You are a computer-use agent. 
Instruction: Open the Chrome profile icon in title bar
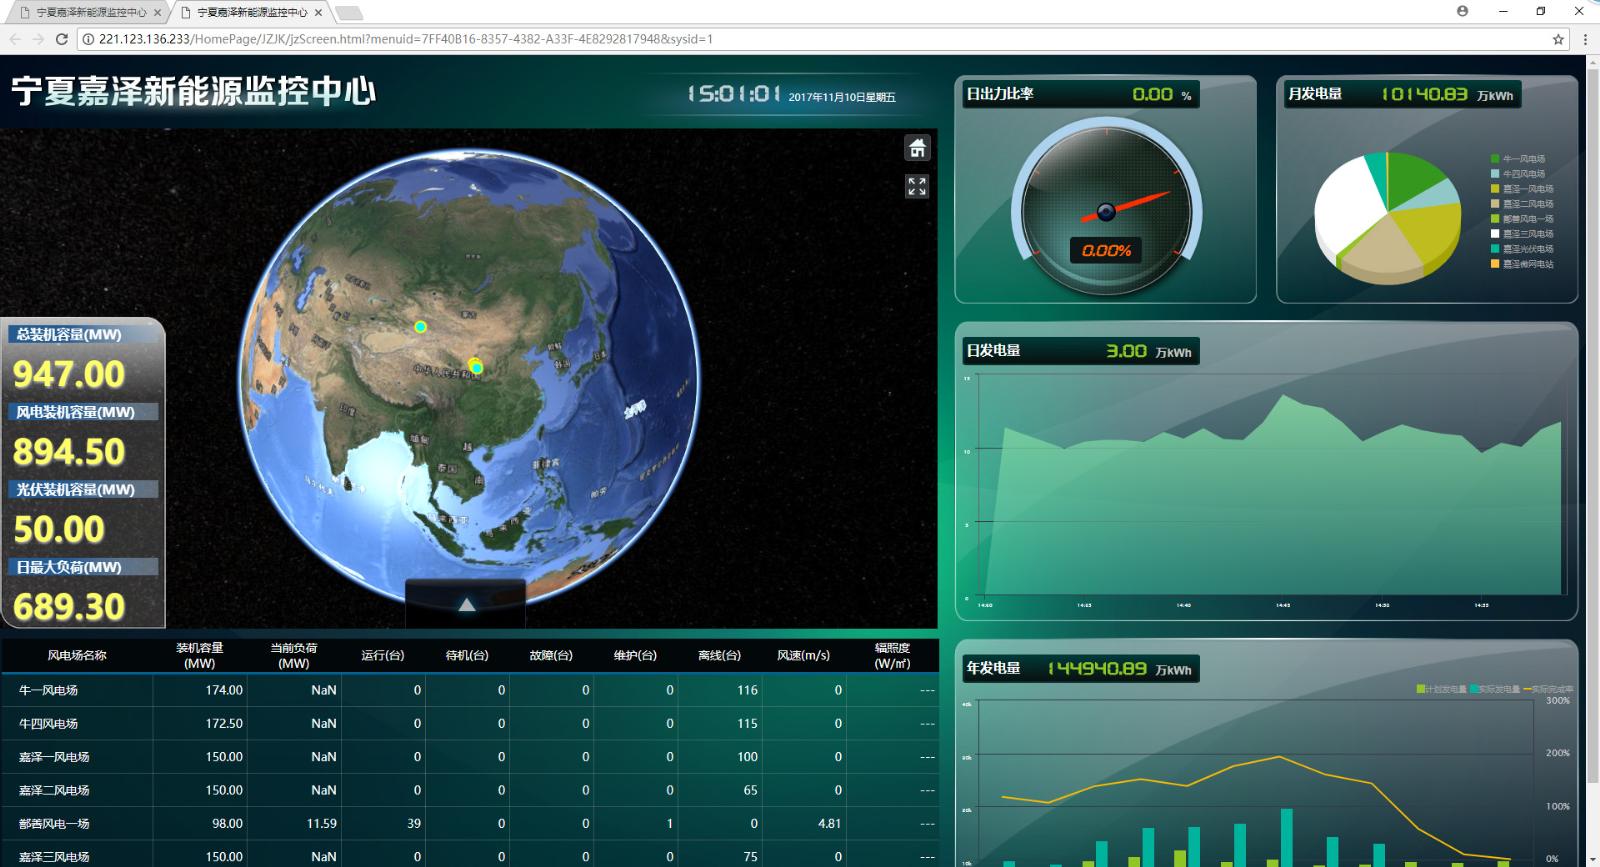pyautogui.click(x=1463, y=11)
